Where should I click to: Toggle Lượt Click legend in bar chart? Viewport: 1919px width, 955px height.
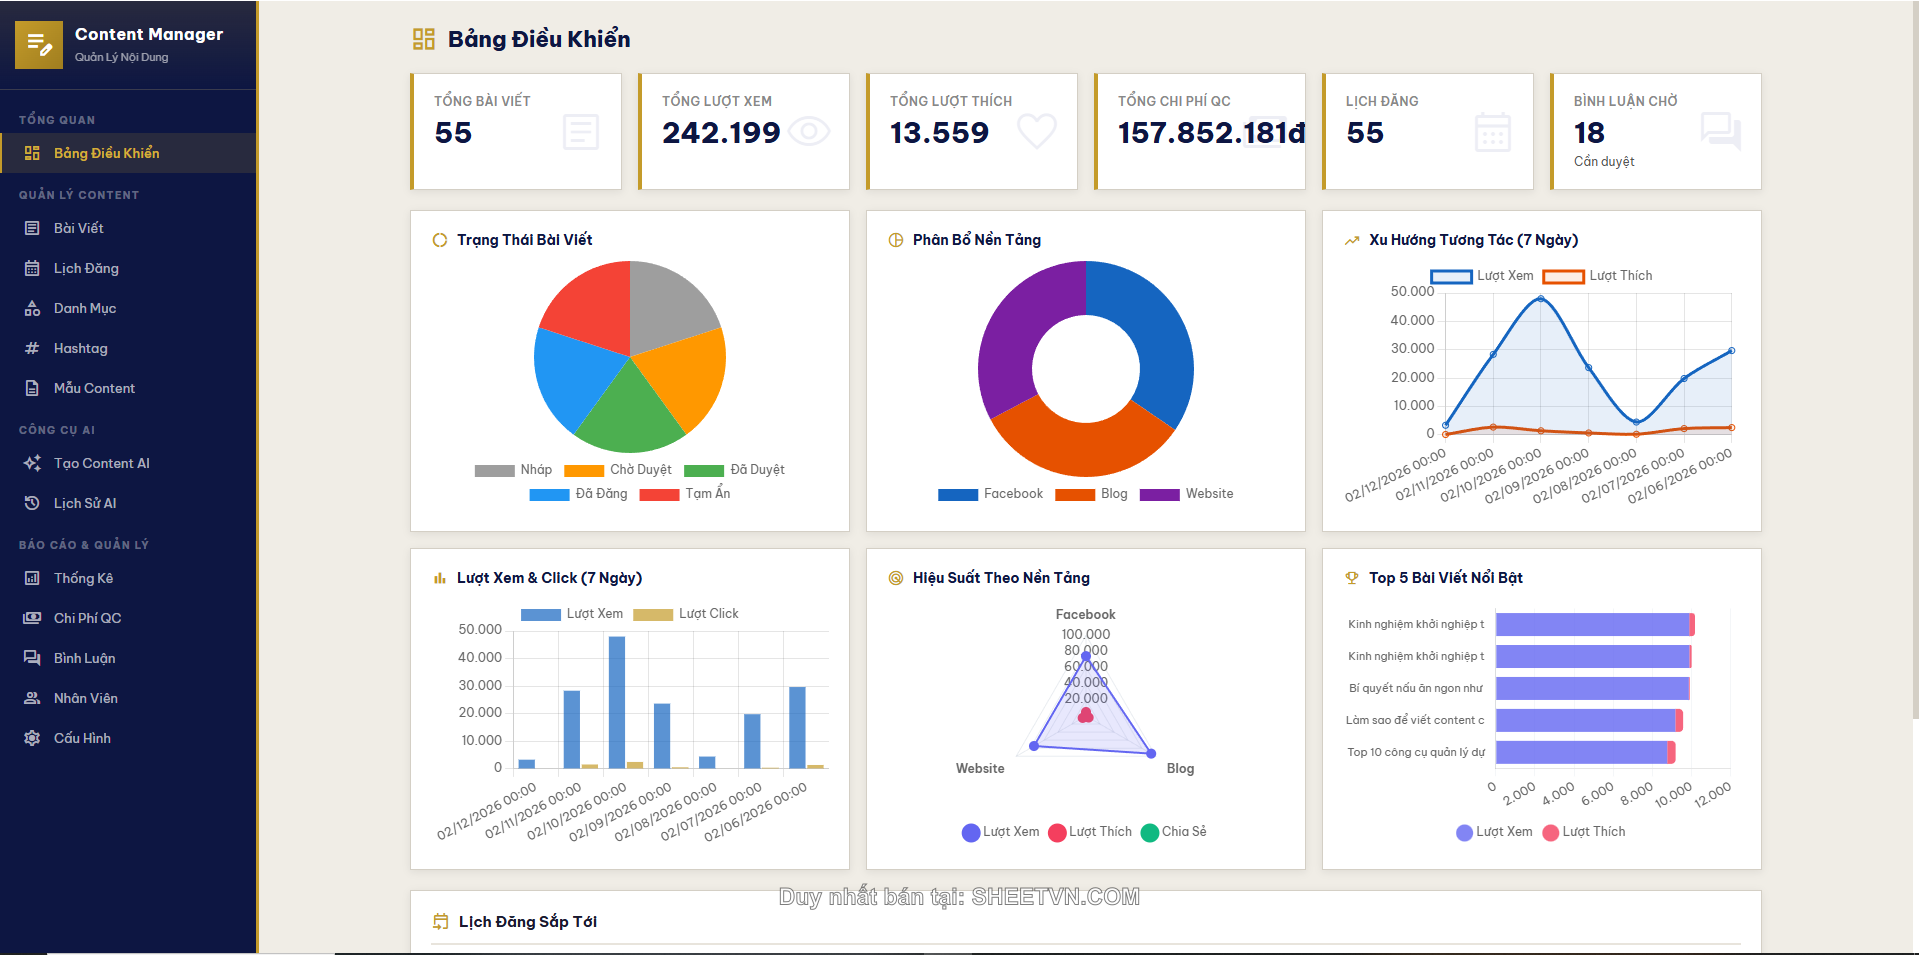pos(686,614)
